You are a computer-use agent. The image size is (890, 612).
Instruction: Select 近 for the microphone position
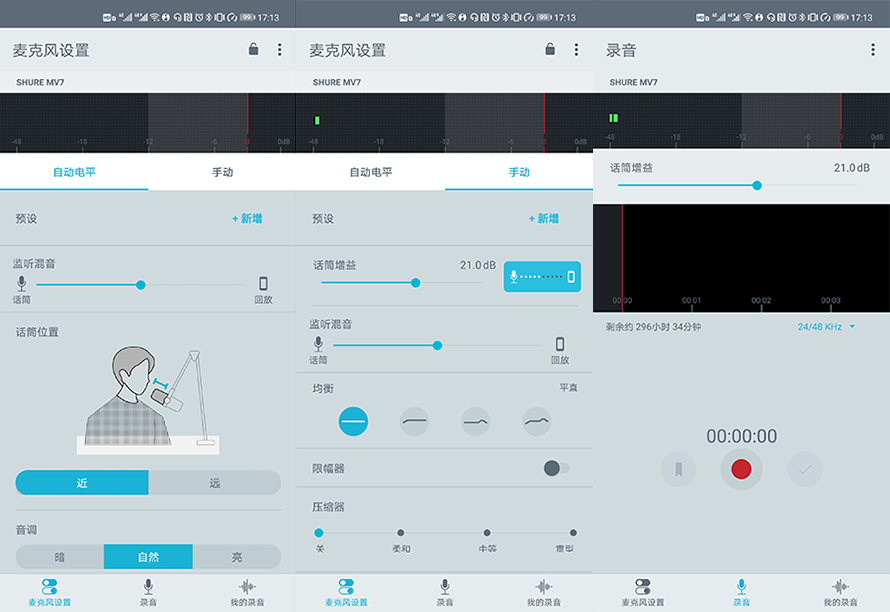coord(82,482)
